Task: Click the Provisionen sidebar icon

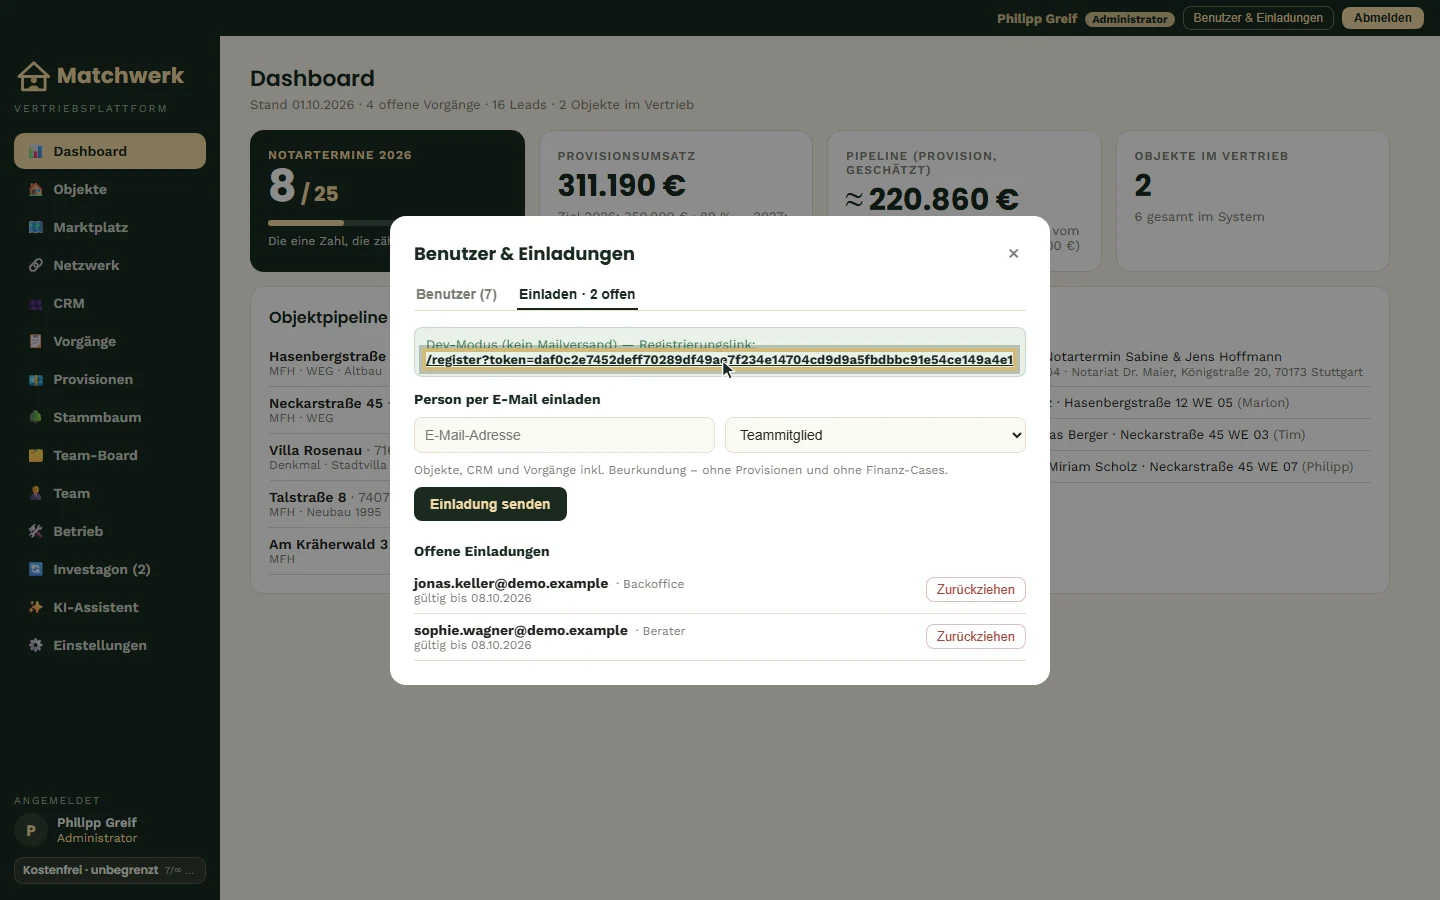Action: [36, 380]
